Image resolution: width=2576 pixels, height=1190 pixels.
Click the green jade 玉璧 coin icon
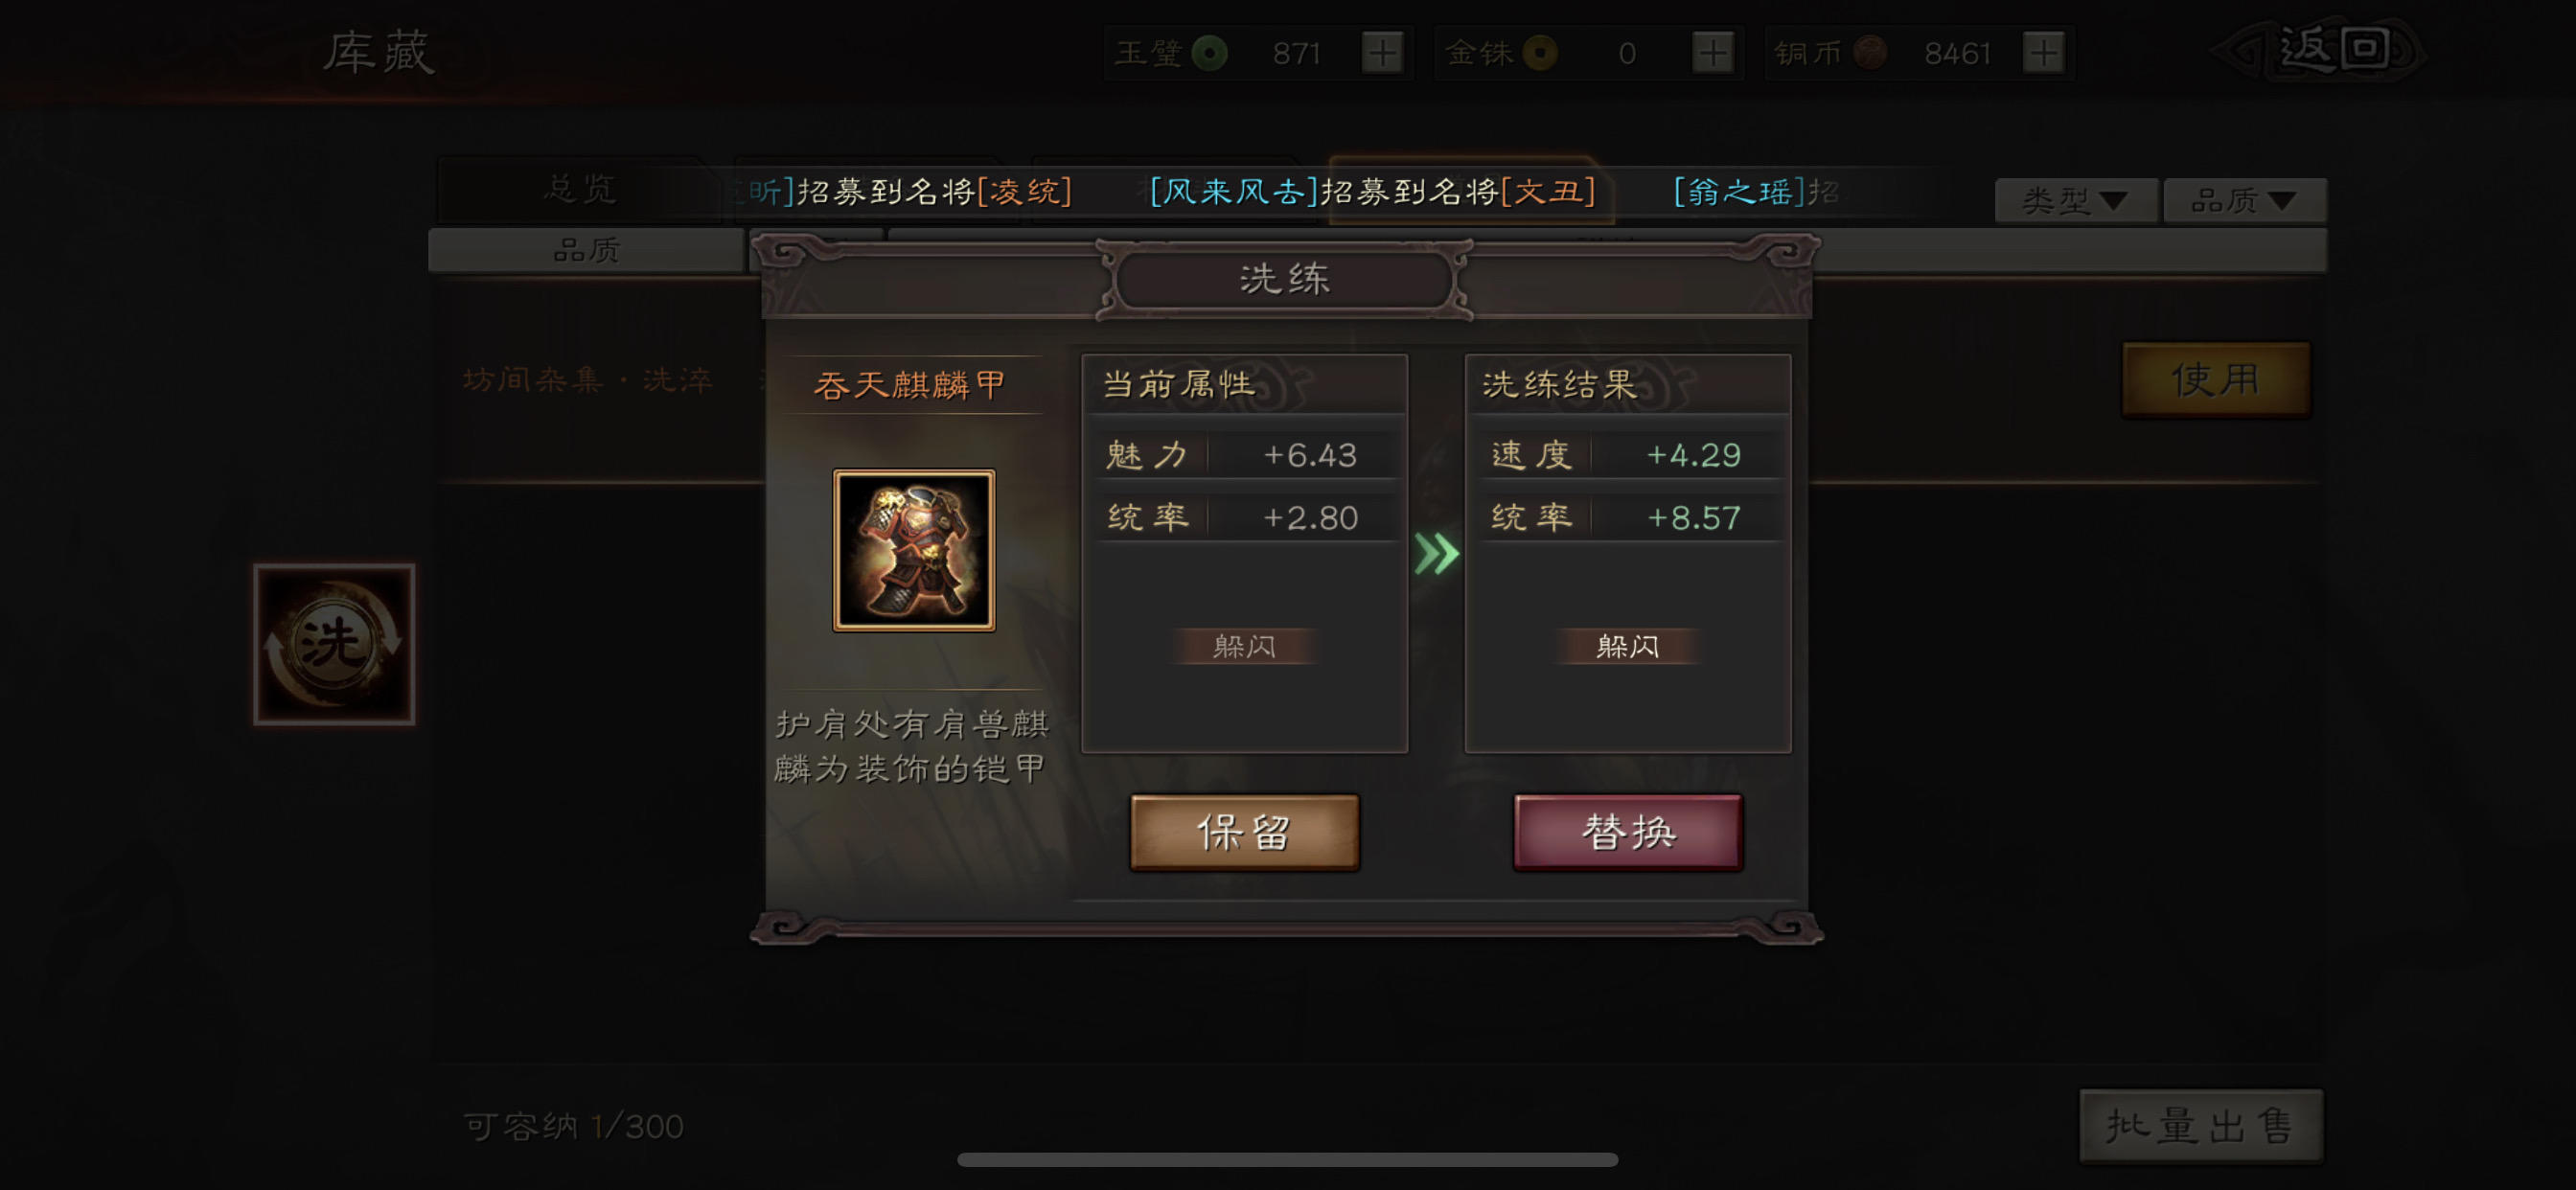(1210, 53)
